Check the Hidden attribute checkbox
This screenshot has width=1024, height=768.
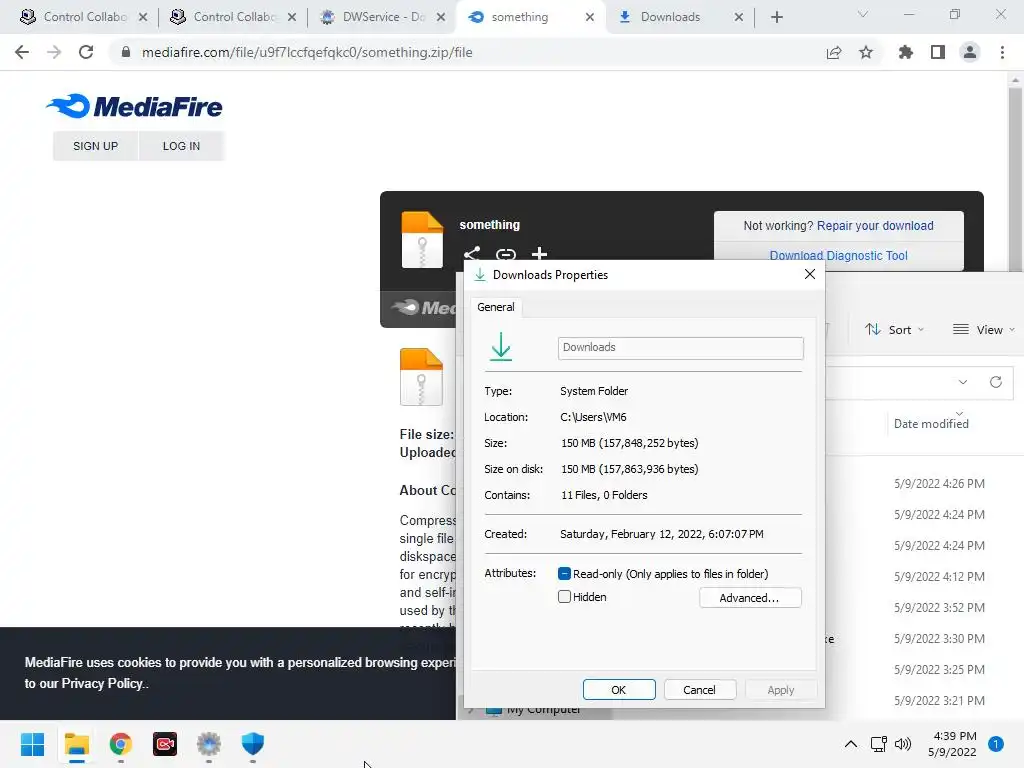[565, 597]
